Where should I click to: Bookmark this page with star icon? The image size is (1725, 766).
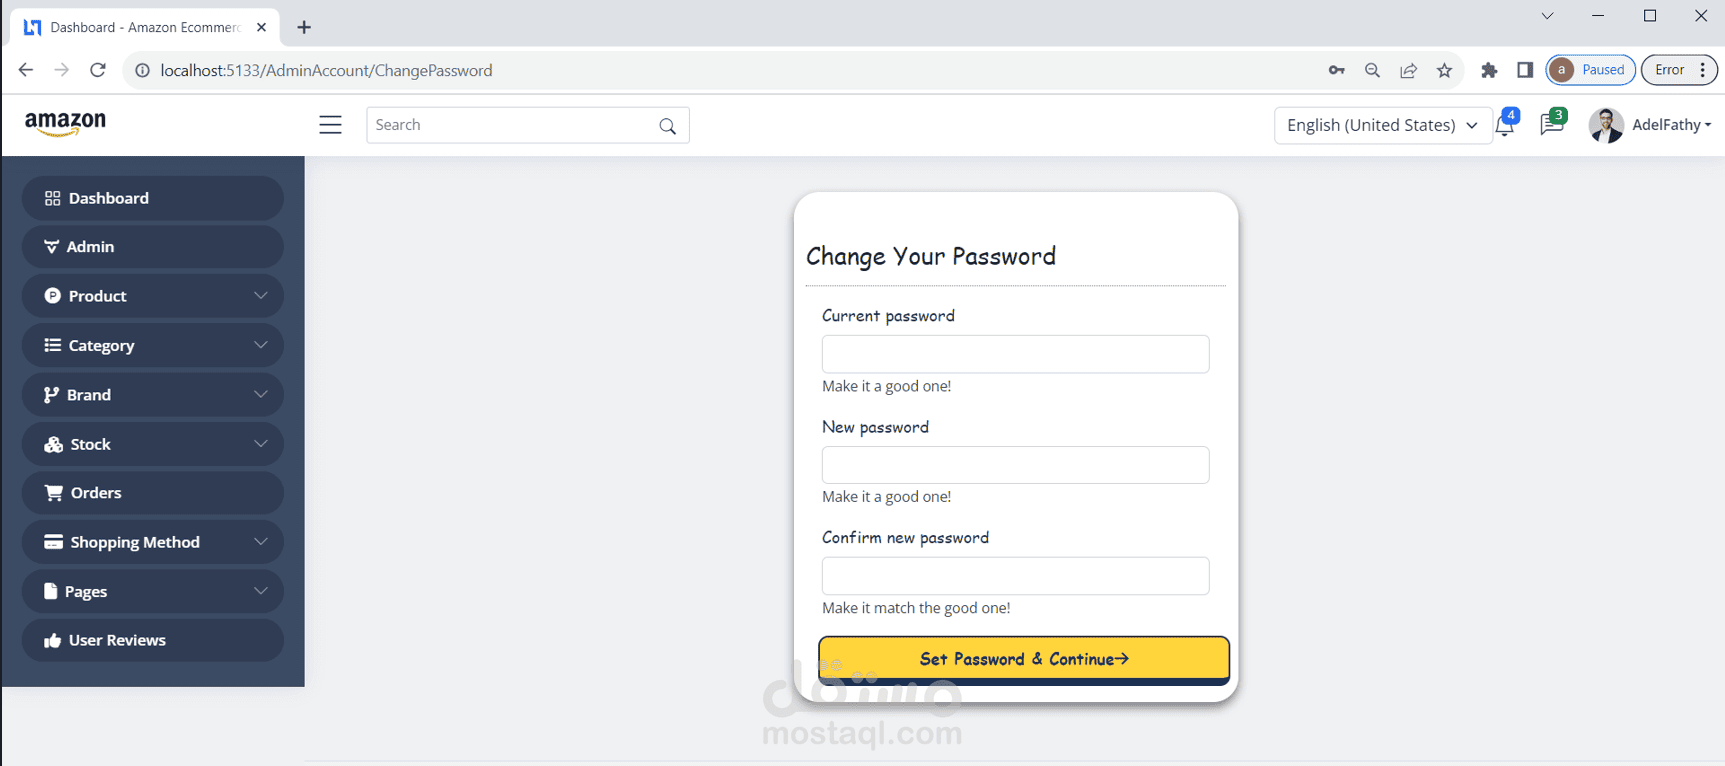pos(1444,70)
